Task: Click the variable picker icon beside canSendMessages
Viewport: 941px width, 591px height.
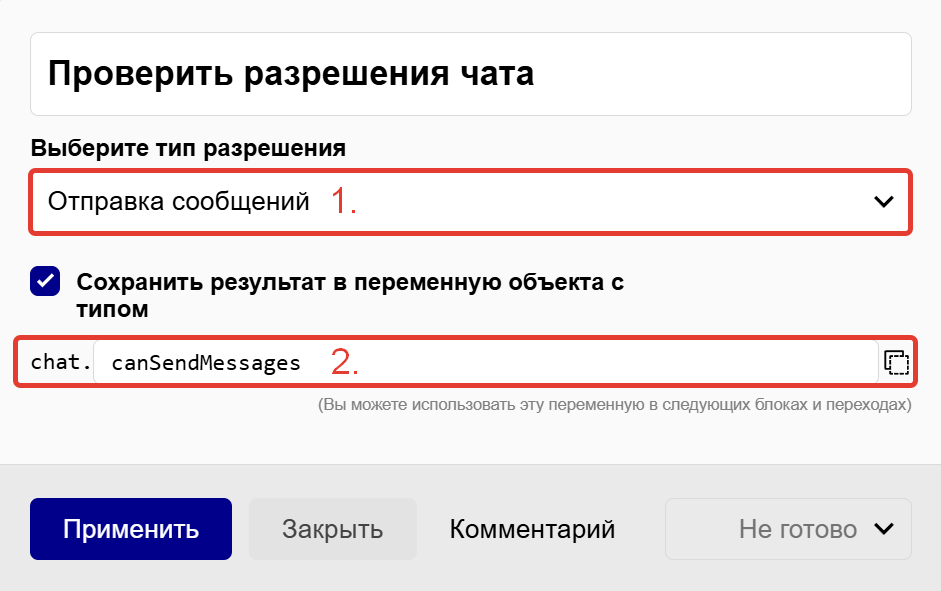Action: pyautogui.click(x=897, y=362)
